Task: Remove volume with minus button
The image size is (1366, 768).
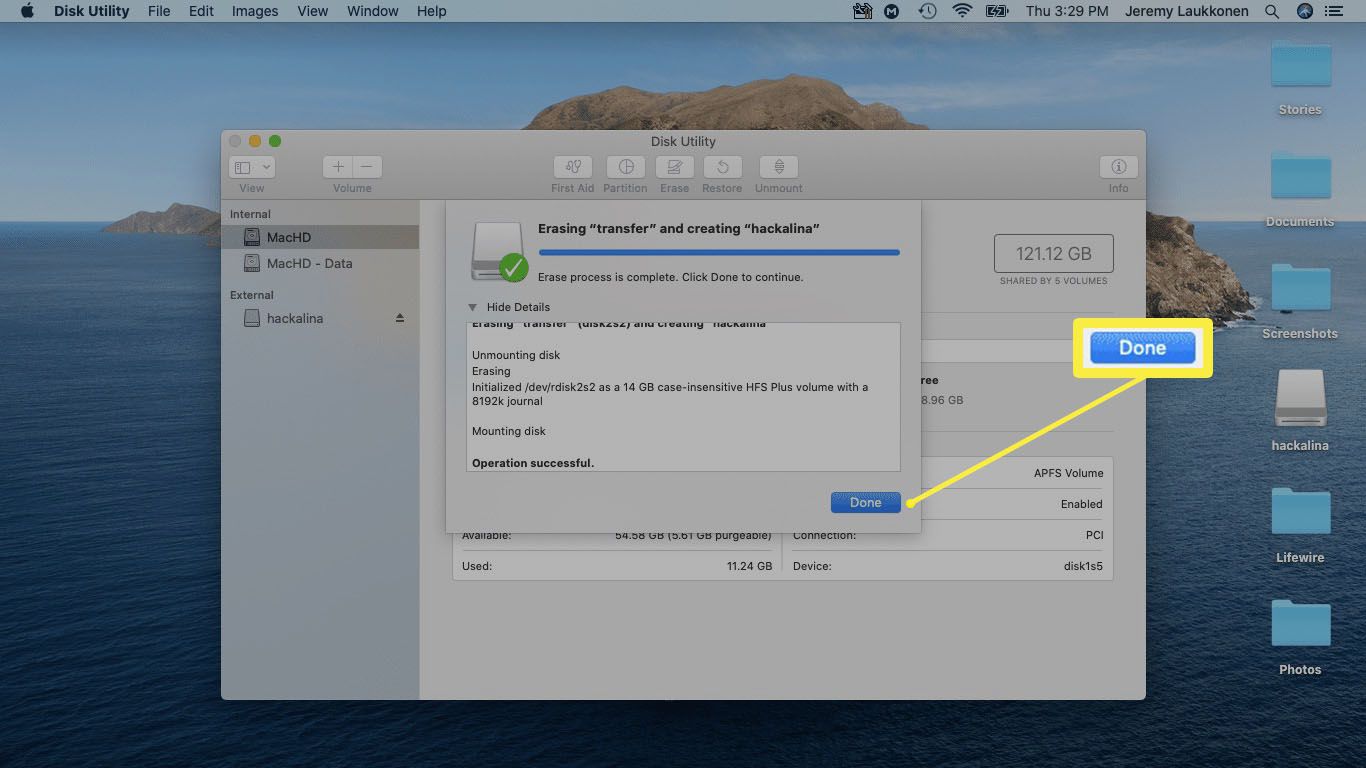Action: coord(367,167)
